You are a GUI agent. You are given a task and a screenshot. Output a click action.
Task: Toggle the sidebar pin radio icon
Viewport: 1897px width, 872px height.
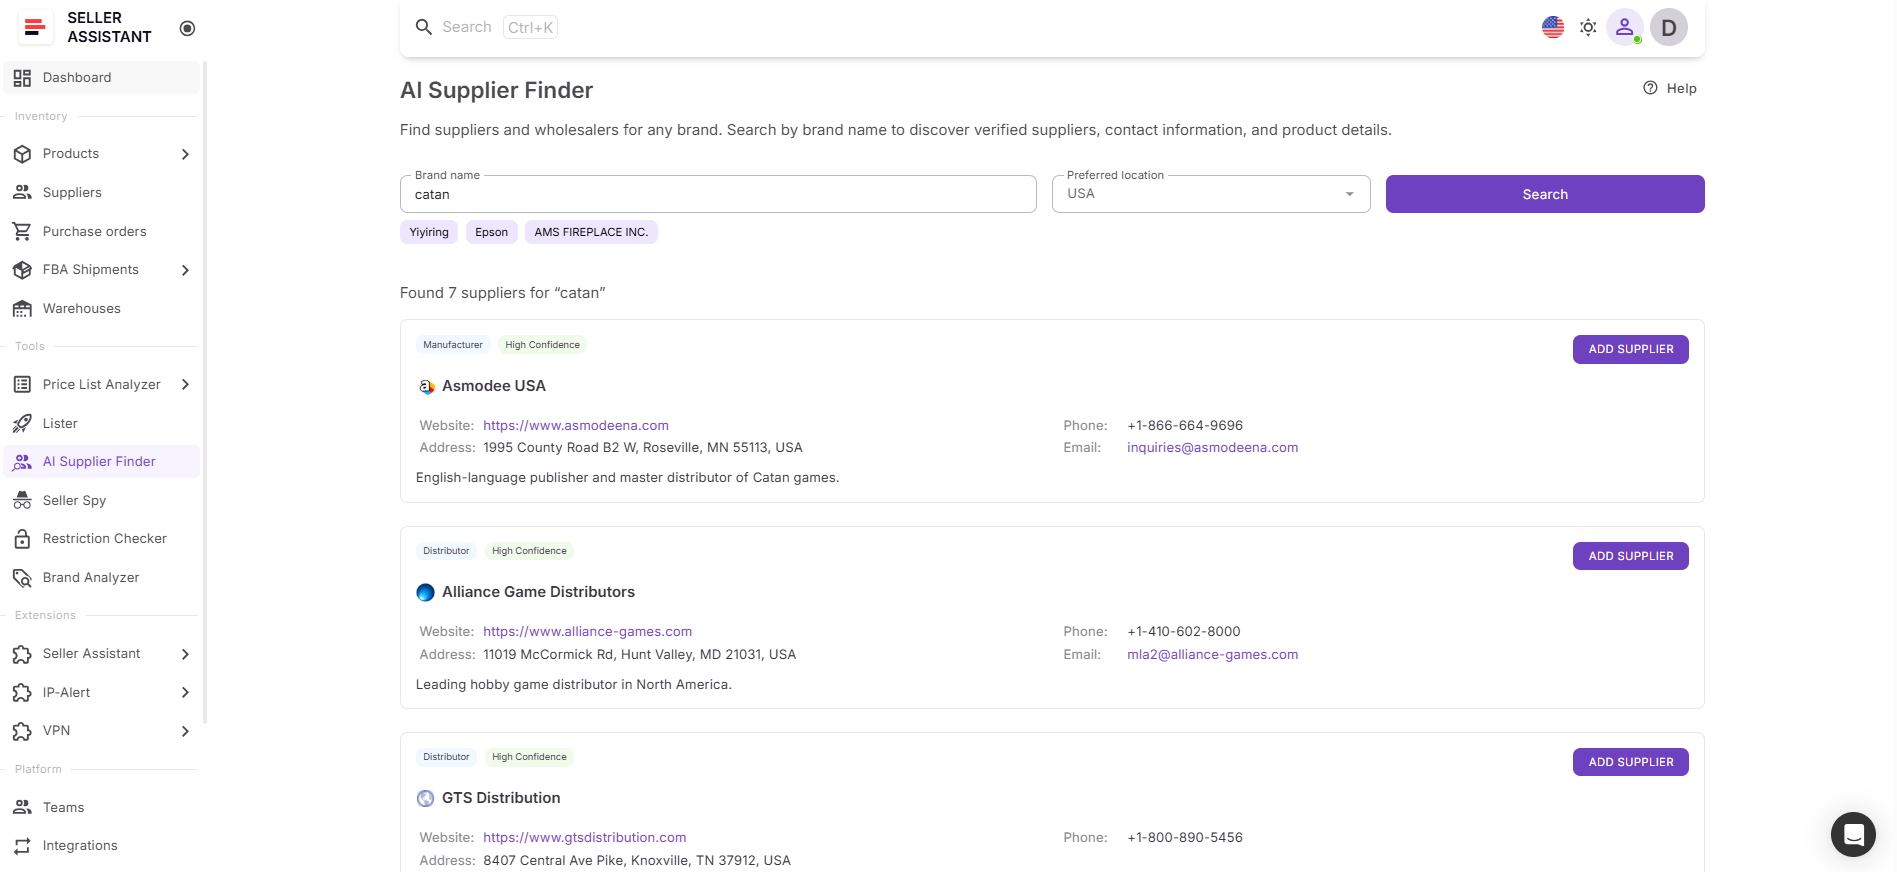187,28
